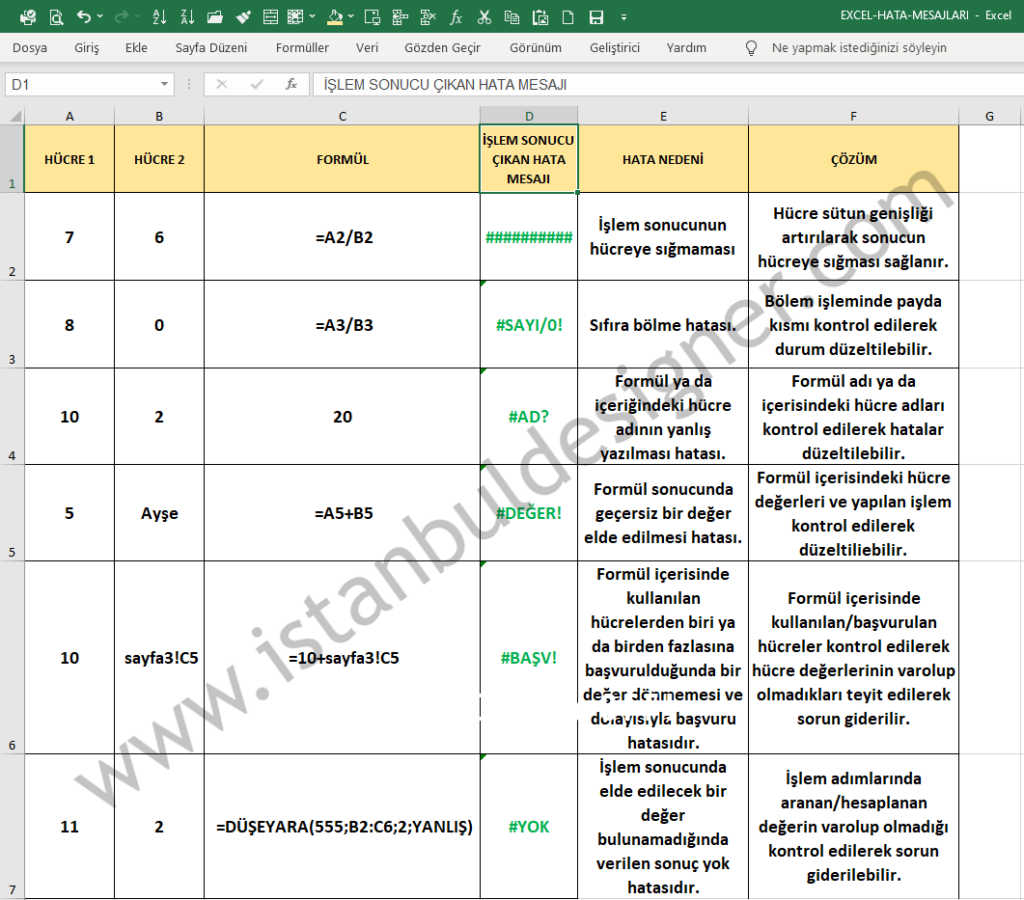Screen dimensions: 1024x900
Task: Click the fx insert function icon in toolbar
Action: pyautogui.click(x=456, y=17)
